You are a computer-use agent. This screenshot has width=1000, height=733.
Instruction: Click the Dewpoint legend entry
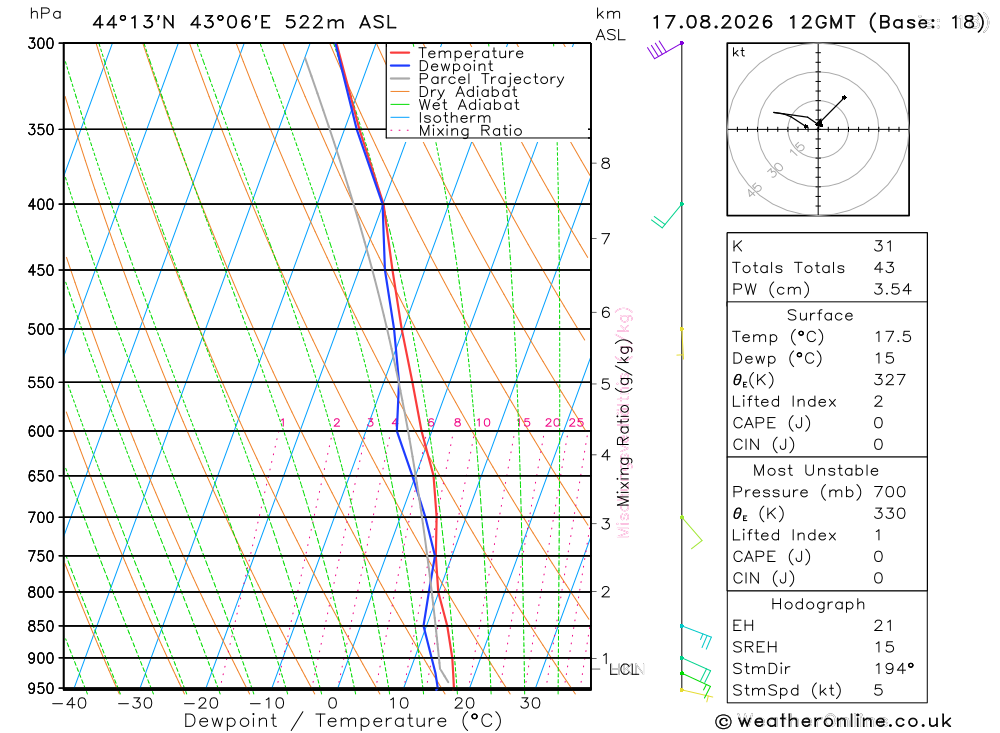tap(441, 66)
